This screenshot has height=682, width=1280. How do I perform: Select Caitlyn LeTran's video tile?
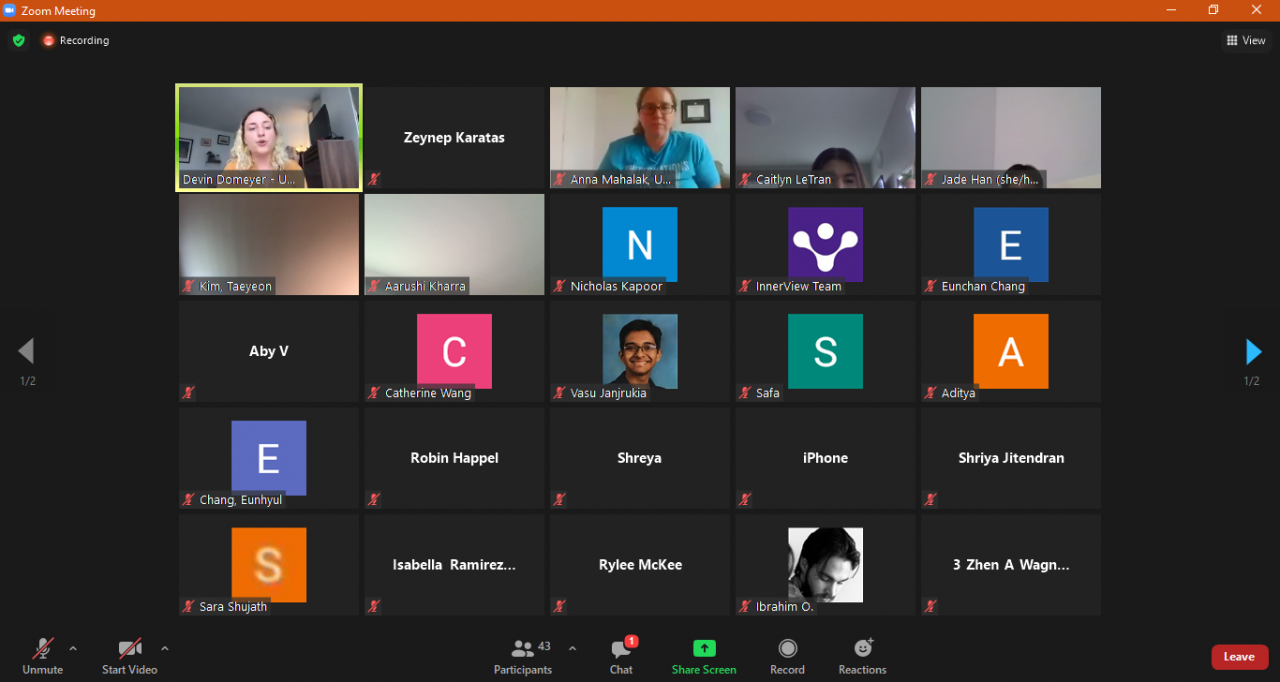click(x=825, y=137)
